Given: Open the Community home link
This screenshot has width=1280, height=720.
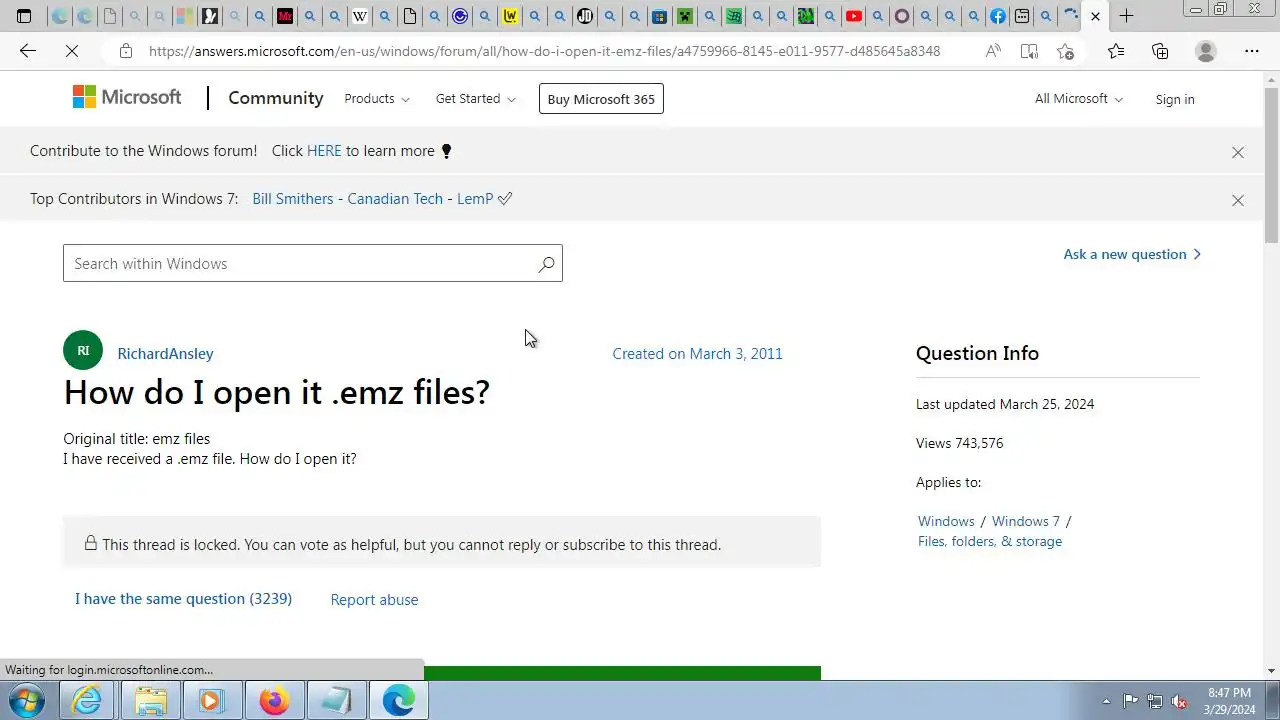Looking at the screenshot, I should (276, 98).
